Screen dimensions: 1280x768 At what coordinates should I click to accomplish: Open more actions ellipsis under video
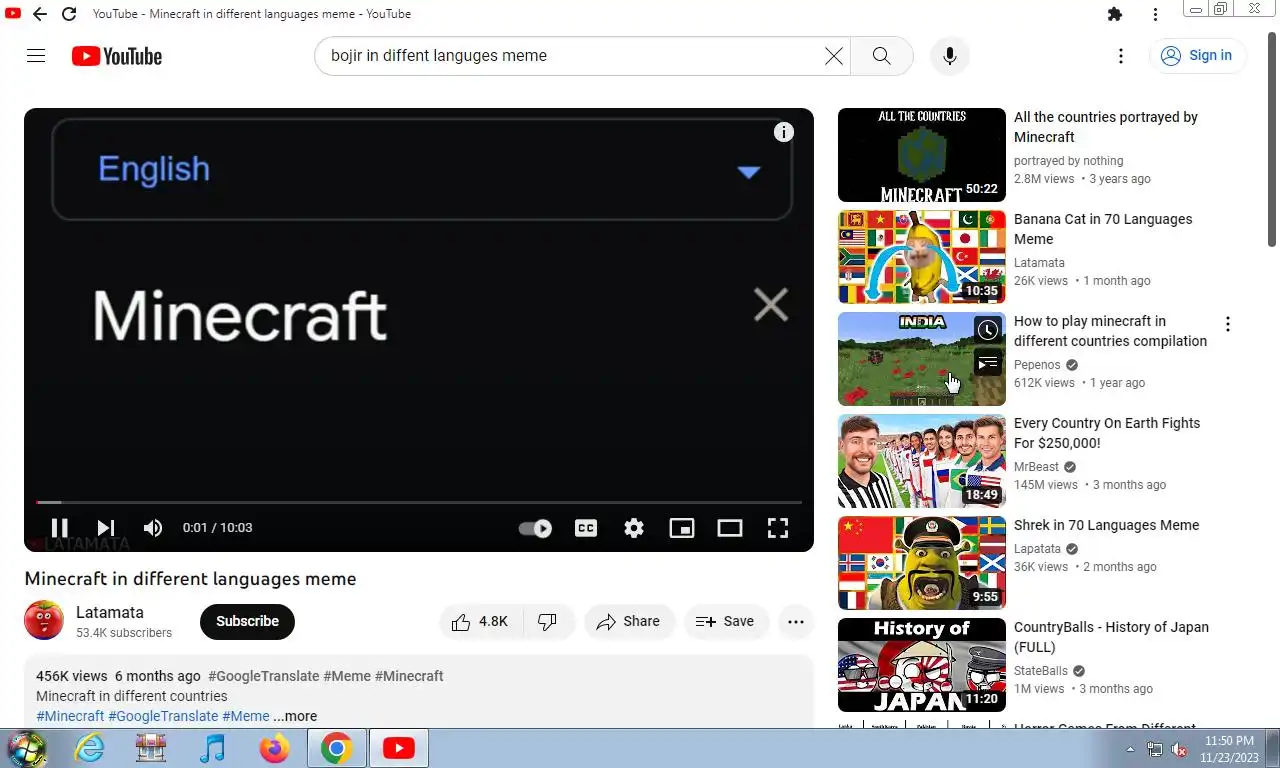pos(796,621)
